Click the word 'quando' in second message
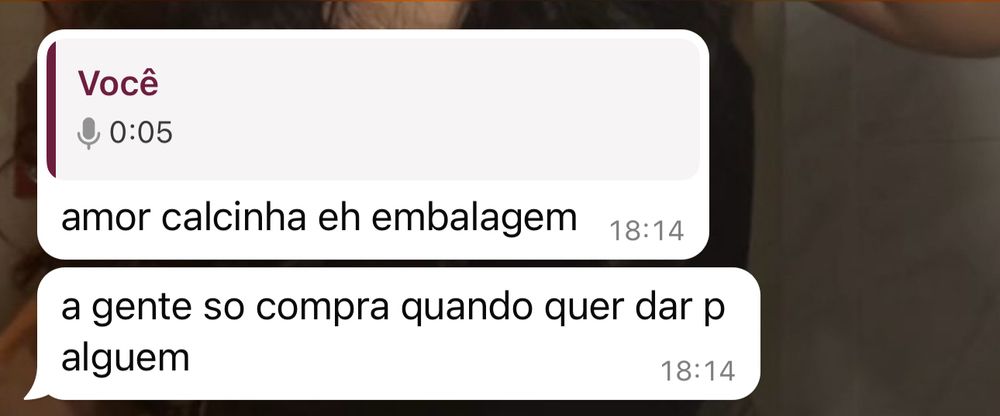 click(467, 309)
